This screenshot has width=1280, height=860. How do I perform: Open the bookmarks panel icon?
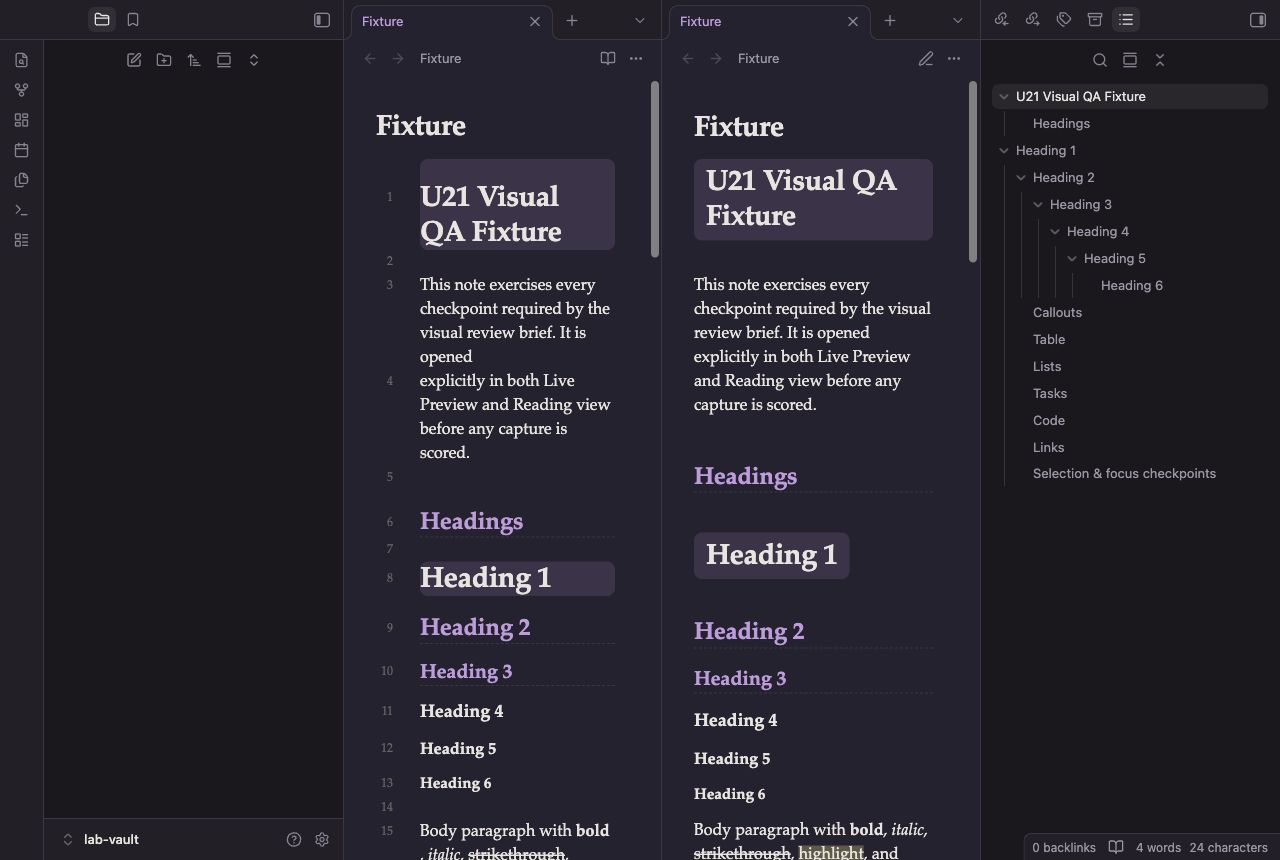tap(133, 20)
